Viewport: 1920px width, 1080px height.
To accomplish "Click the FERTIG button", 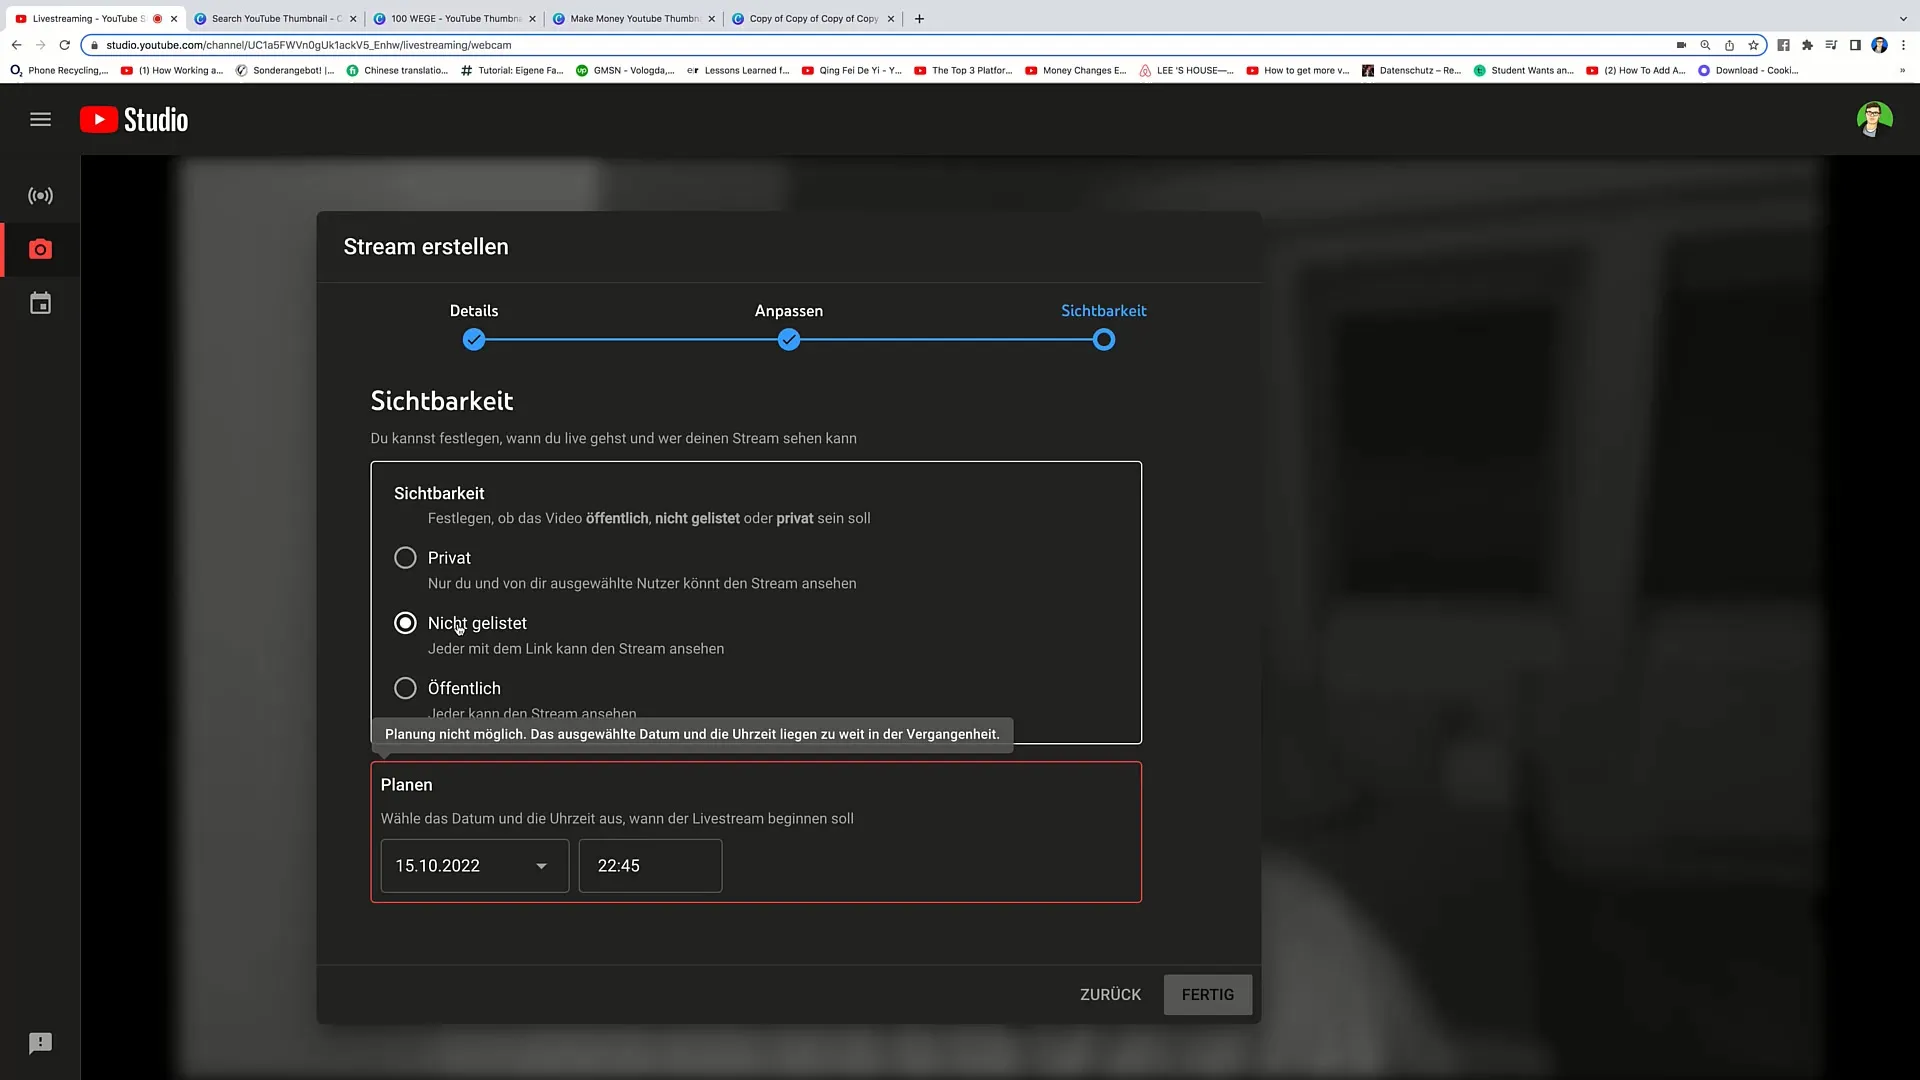I will click(1208, 995).
